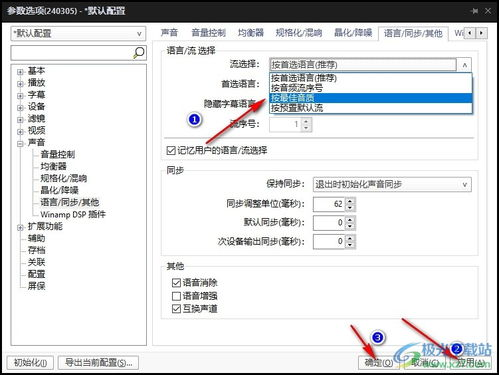This screenshot has width=499, height=375.
Task: Choose 按音频流序号 from list
Action: click(371, 88)
